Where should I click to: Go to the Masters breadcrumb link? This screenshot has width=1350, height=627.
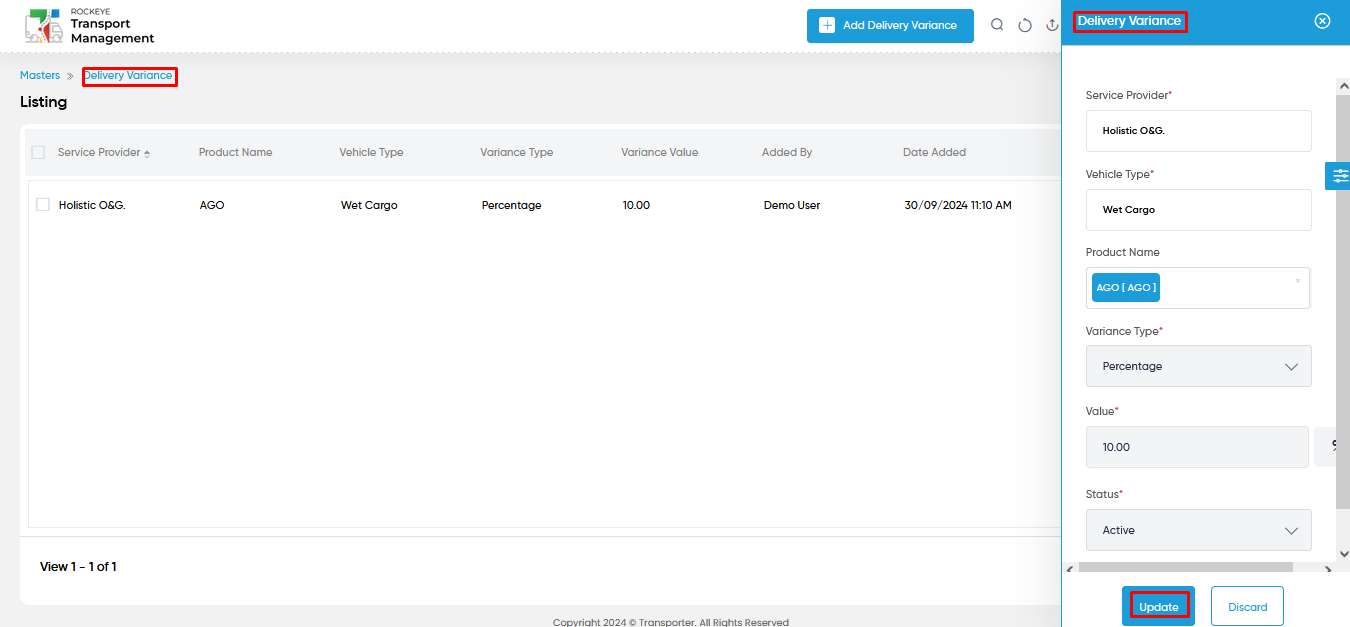point(40,76)
